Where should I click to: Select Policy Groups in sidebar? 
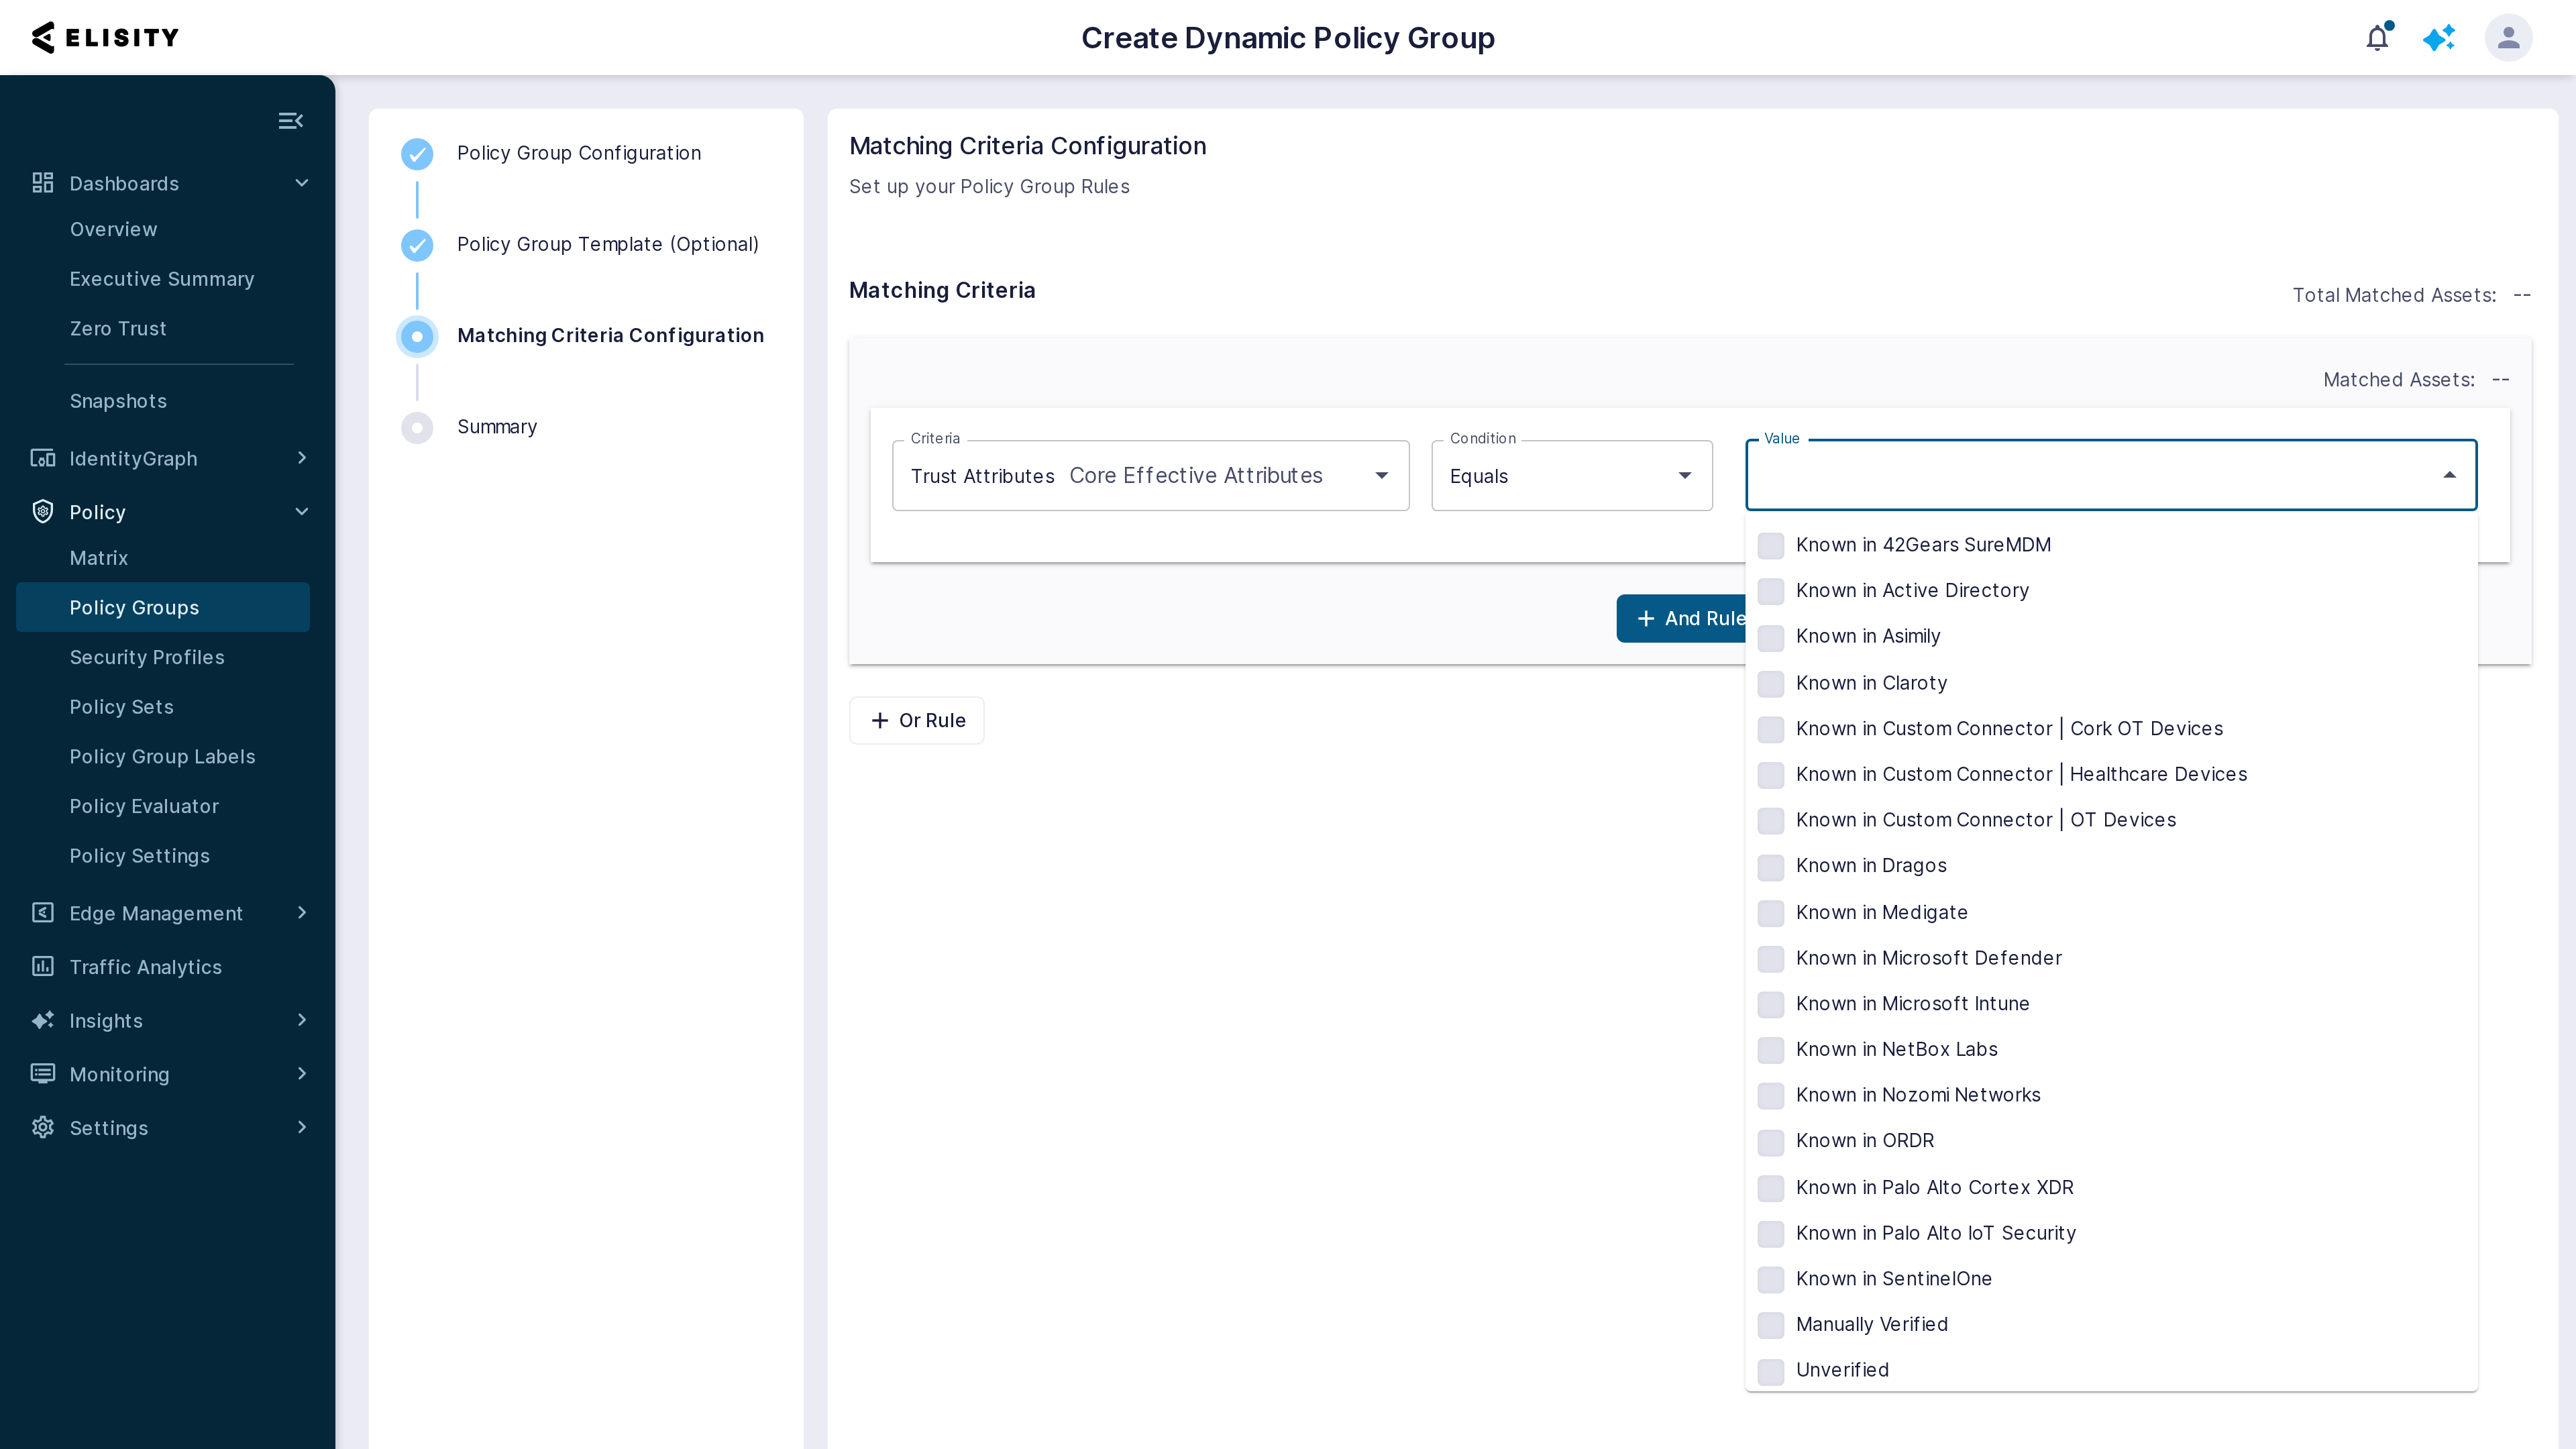click(x=163, y=608)
